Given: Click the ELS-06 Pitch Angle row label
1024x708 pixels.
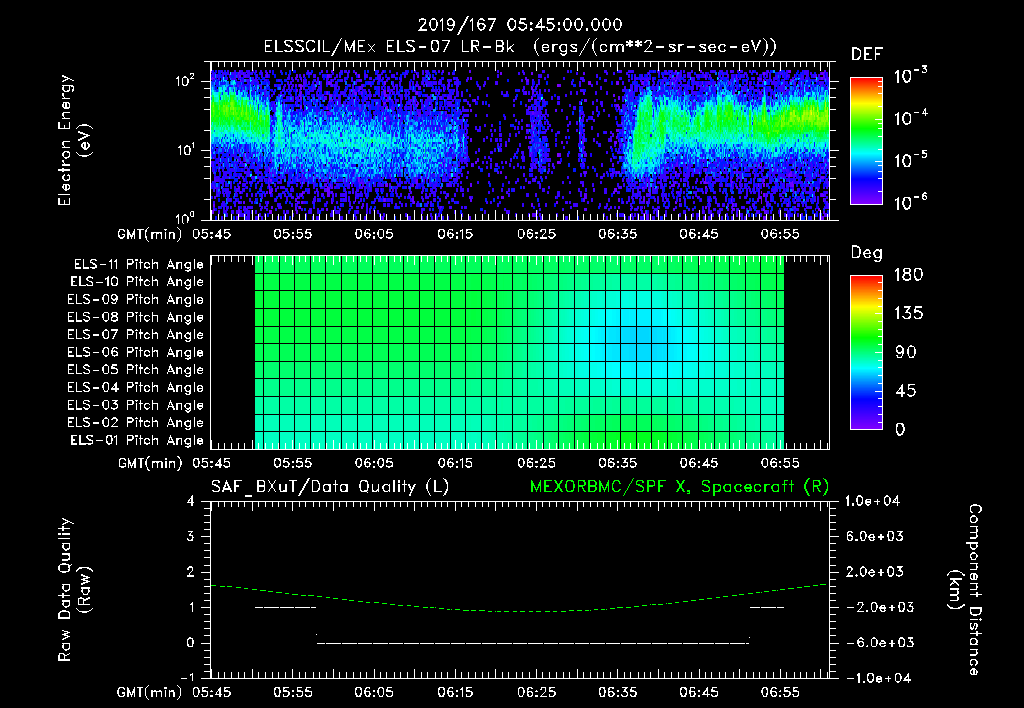Looking at the screenshot, I should click(135, 352).
